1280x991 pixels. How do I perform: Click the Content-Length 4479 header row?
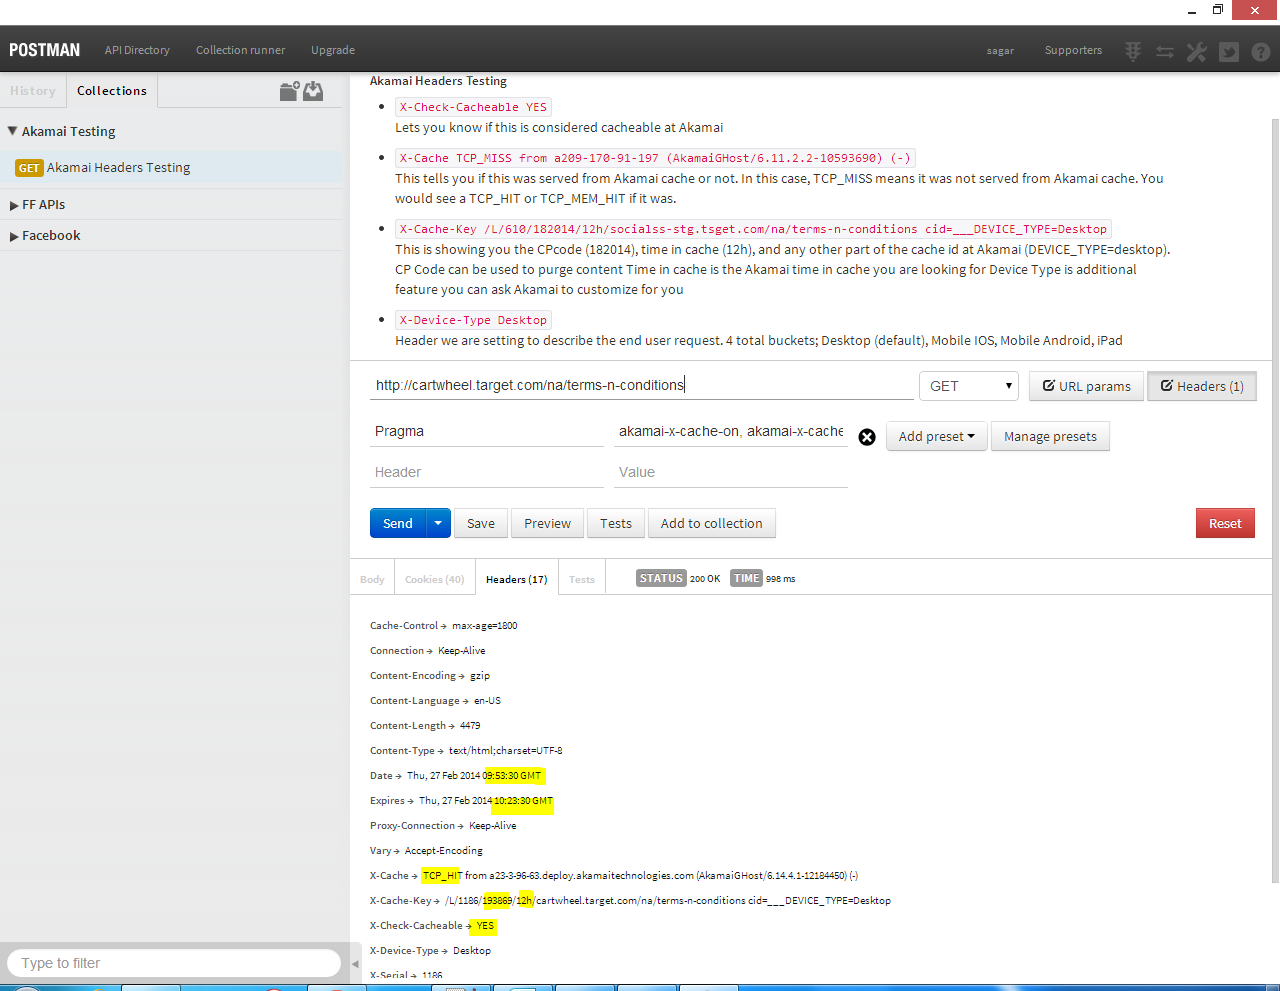coord(425,726)
